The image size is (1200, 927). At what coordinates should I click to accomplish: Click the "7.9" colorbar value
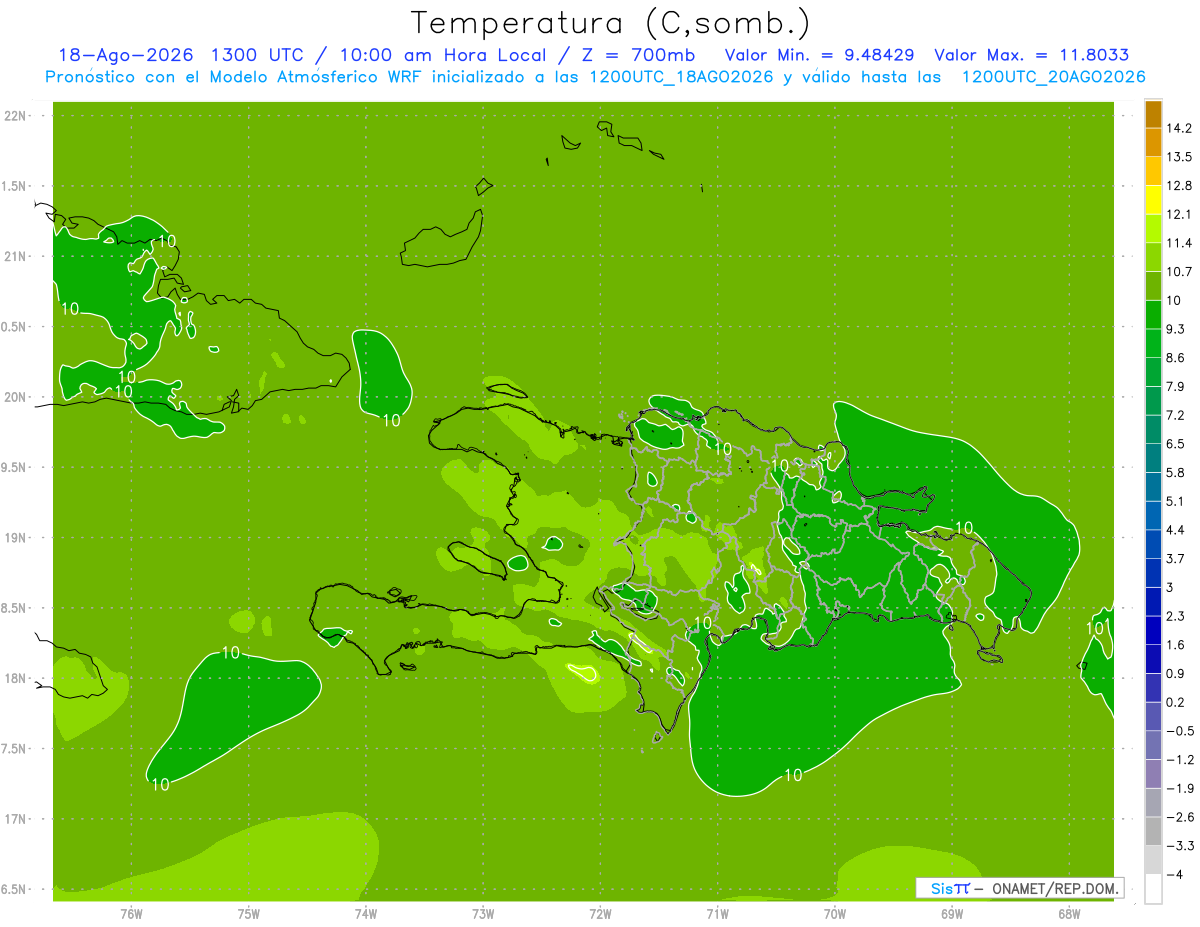(x=1176, y=386)
